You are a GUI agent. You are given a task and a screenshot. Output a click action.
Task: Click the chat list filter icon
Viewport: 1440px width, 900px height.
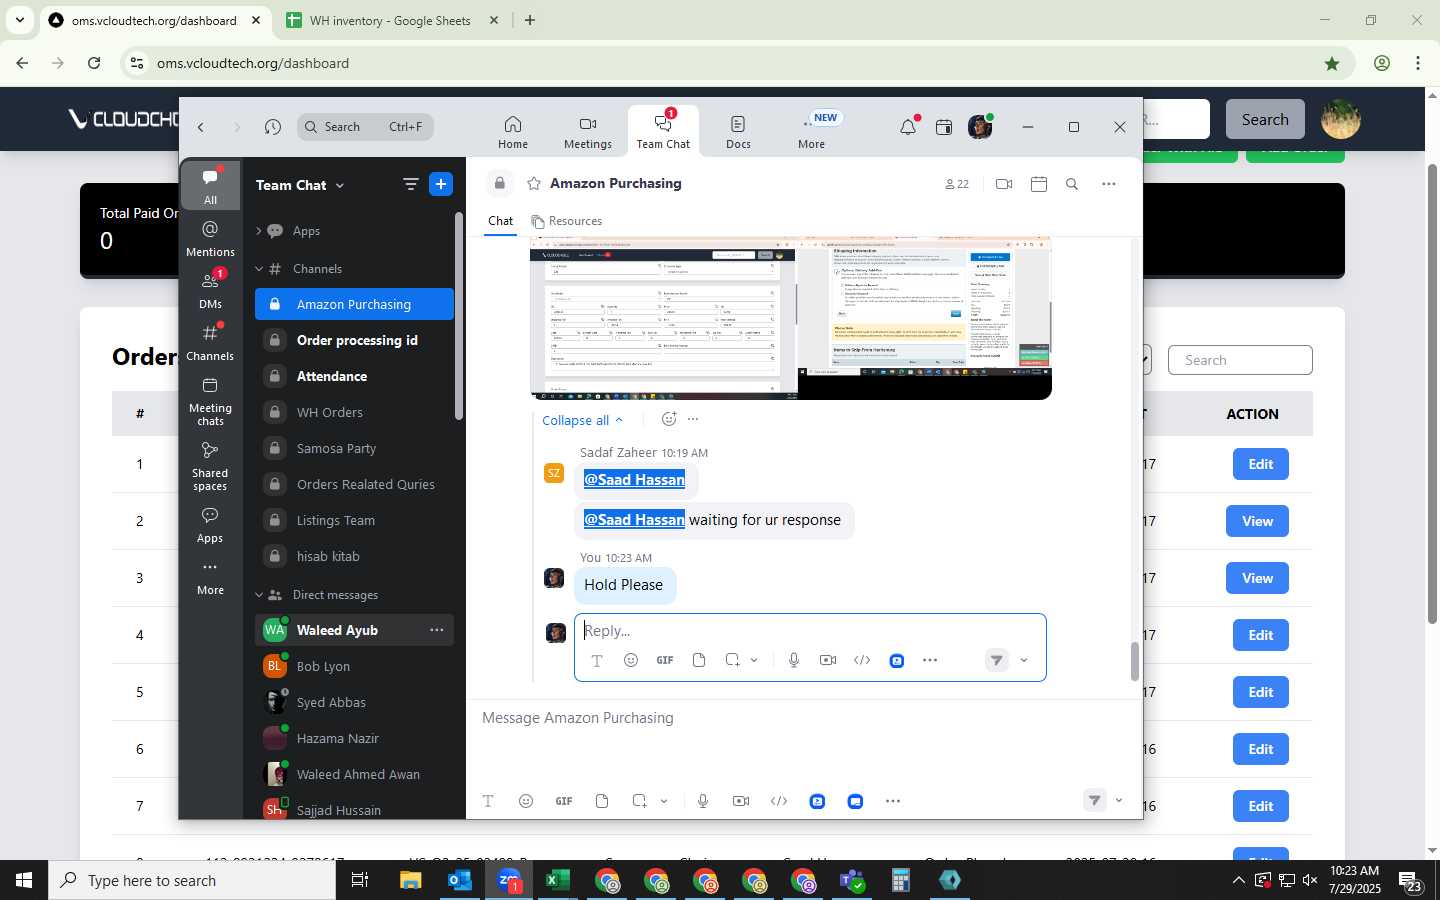click(410, 184)
